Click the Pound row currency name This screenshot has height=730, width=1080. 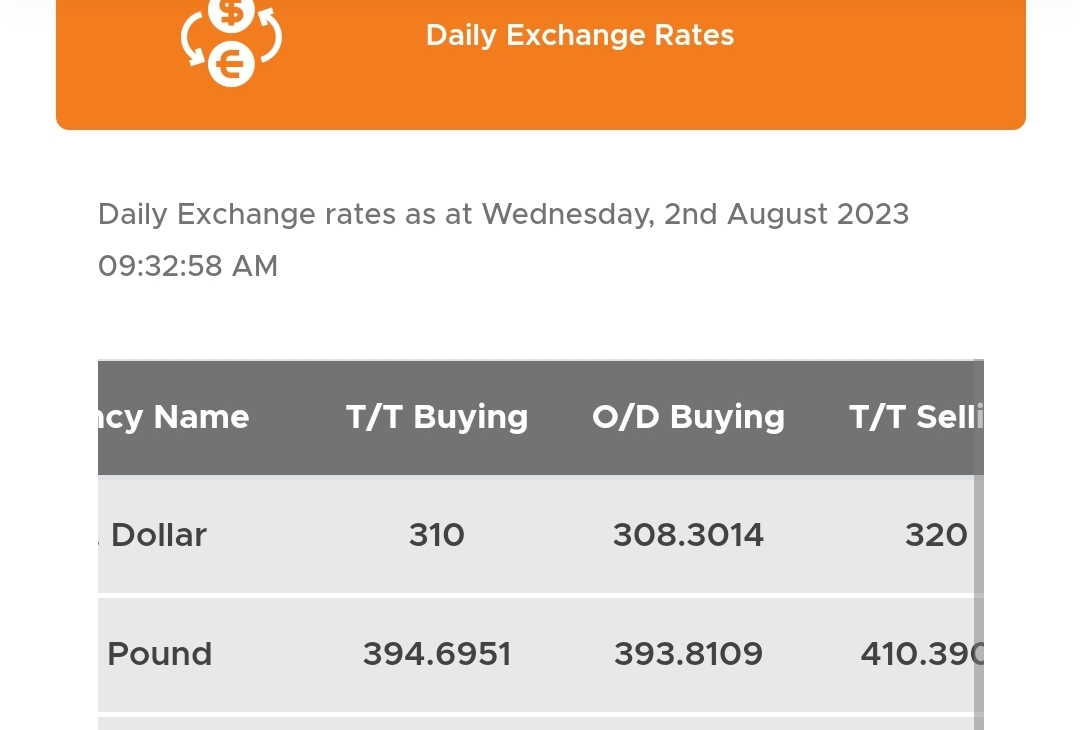[159, 654]
